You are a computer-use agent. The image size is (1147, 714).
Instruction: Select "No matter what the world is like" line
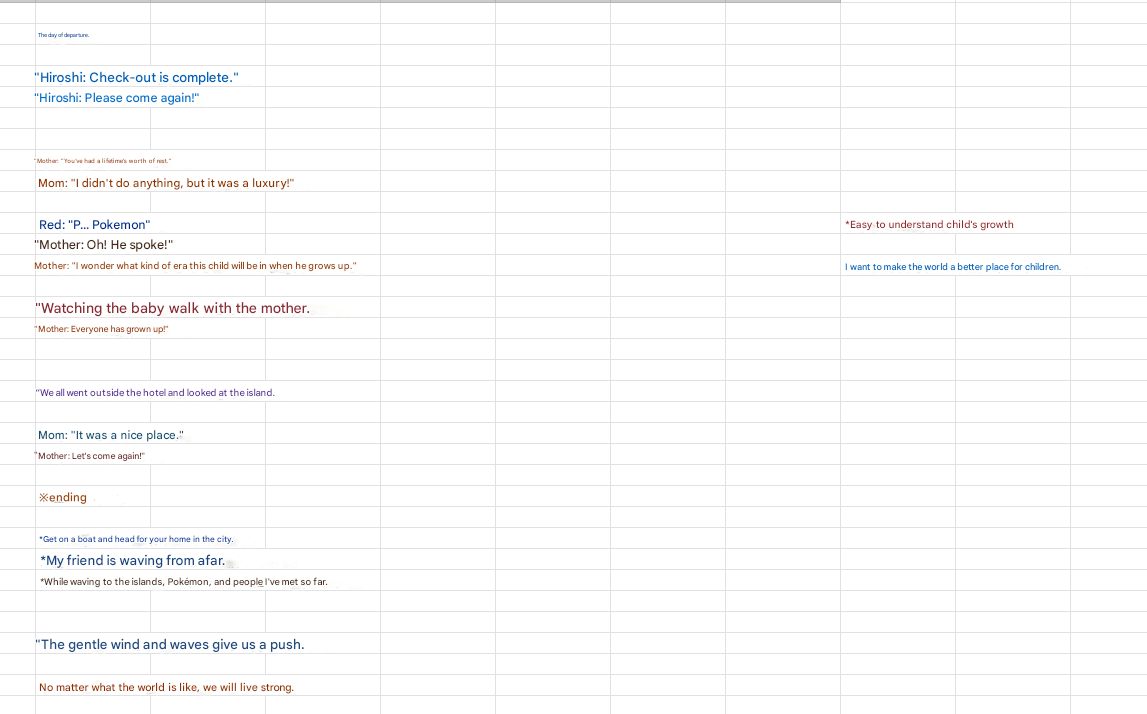pos(166,688)
